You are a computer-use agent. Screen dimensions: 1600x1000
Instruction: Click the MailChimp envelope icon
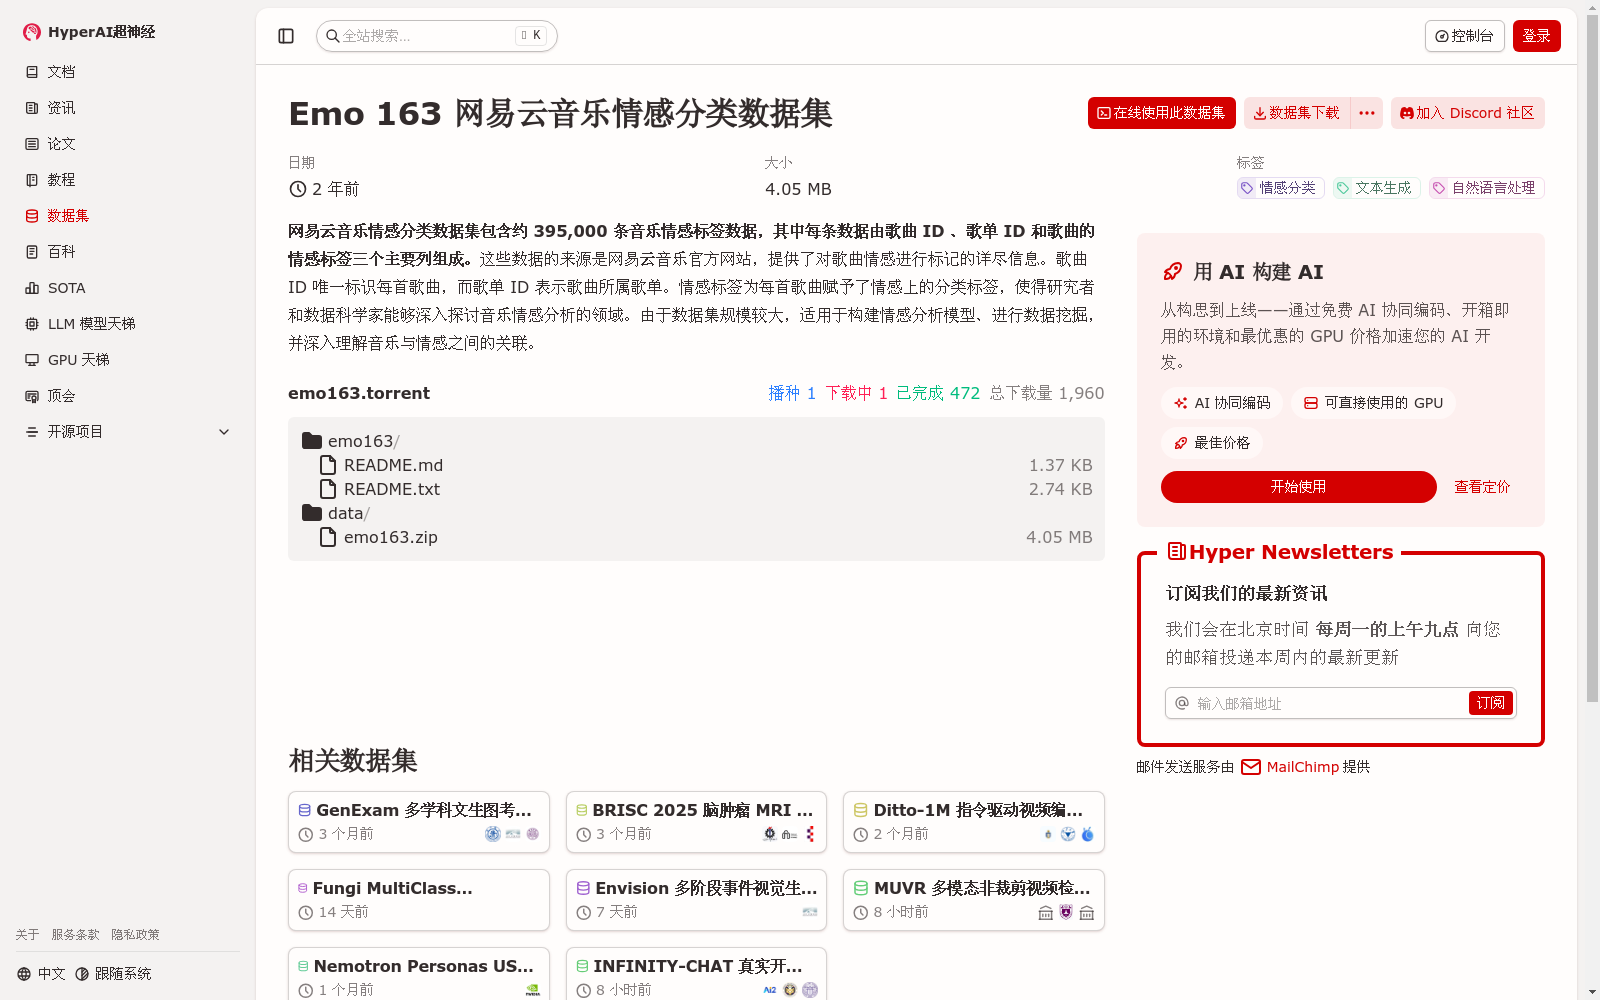tap(1250, 767)
